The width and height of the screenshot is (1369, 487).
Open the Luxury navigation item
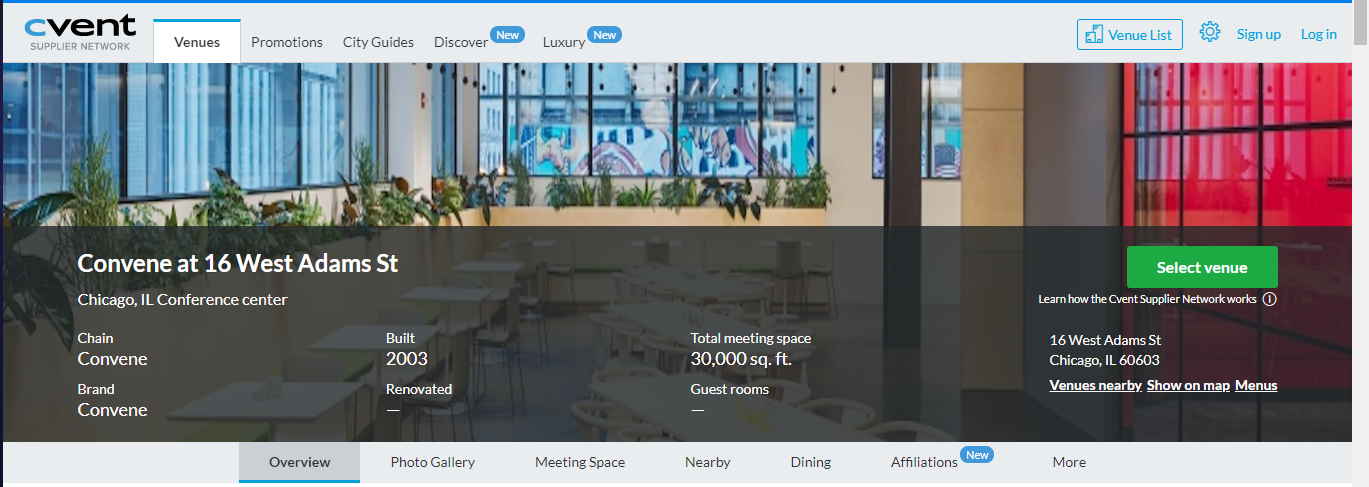click(x=564, y=42)
